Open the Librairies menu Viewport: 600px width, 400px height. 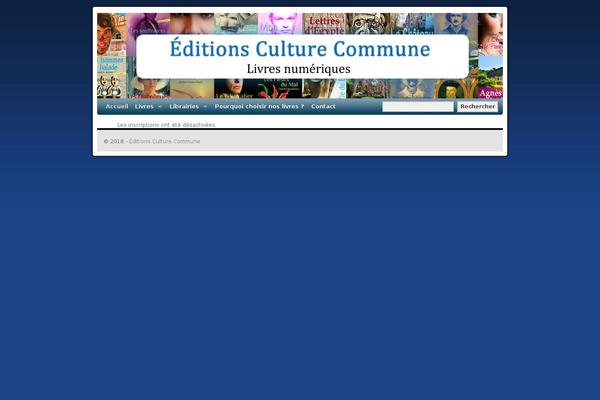click(184, 106)
